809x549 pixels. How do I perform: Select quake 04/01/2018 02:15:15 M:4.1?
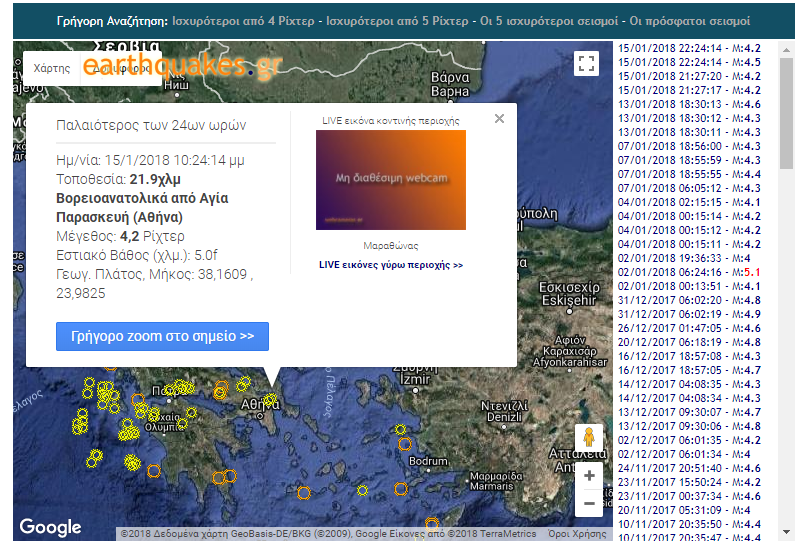click(689, 202)
